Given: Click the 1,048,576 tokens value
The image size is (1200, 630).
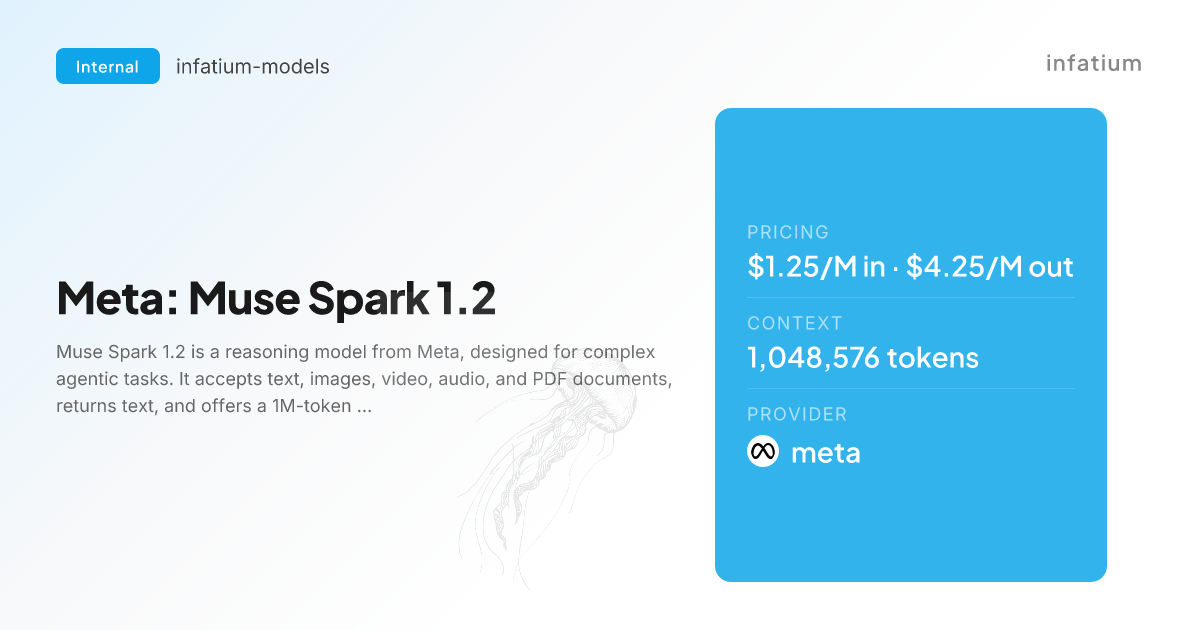Looking at the screenshot, I should (x=863, y=358).
